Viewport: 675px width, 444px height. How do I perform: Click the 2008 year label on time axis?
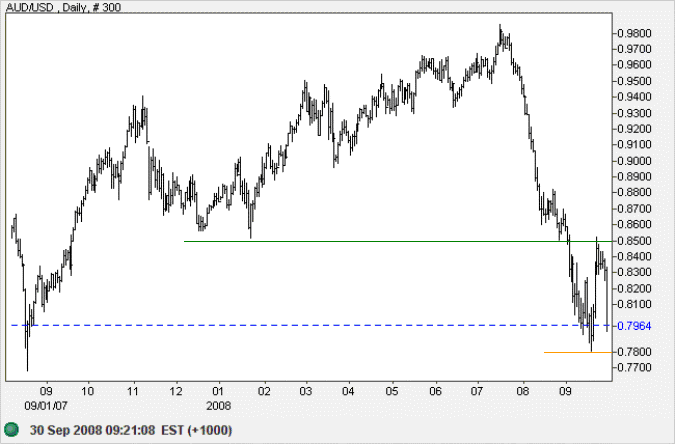[218, 406]
